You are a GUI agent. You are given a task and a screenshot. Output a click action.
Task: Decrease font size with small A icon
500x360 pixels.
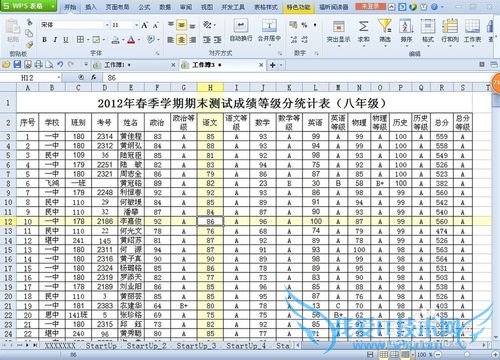point(155,25)
